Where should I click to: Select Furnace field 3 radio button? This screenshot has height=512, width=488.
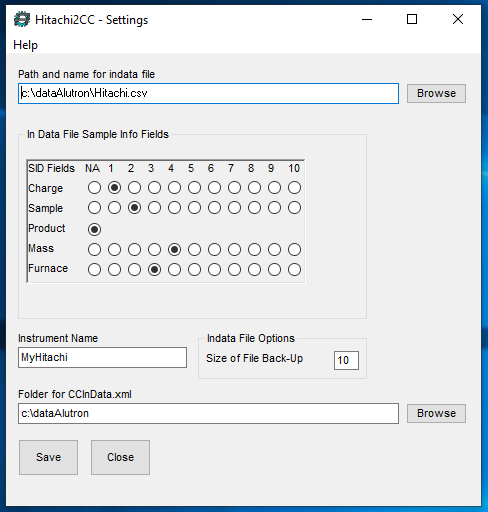(x=154, y=269)
